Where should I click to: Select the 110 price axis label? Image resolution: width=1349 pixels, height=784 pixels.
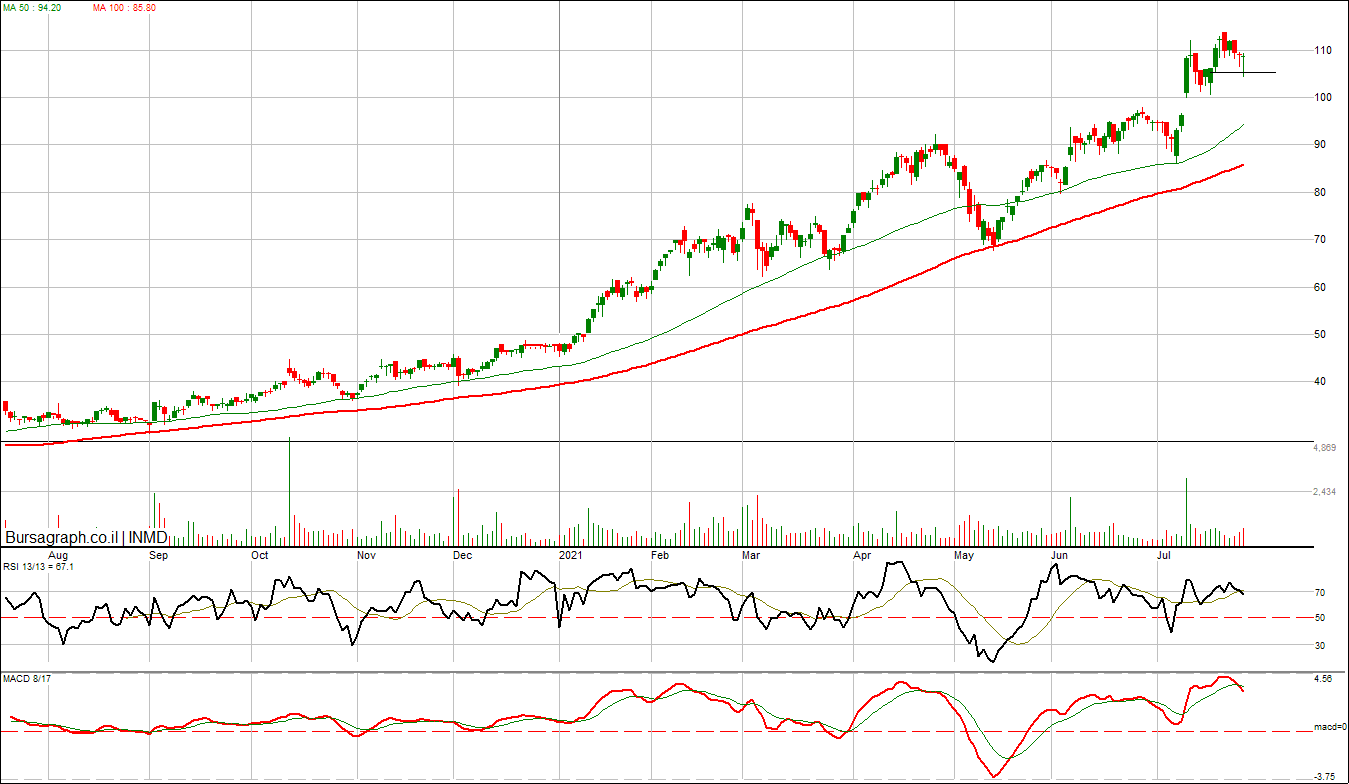tap(1322, 50)
